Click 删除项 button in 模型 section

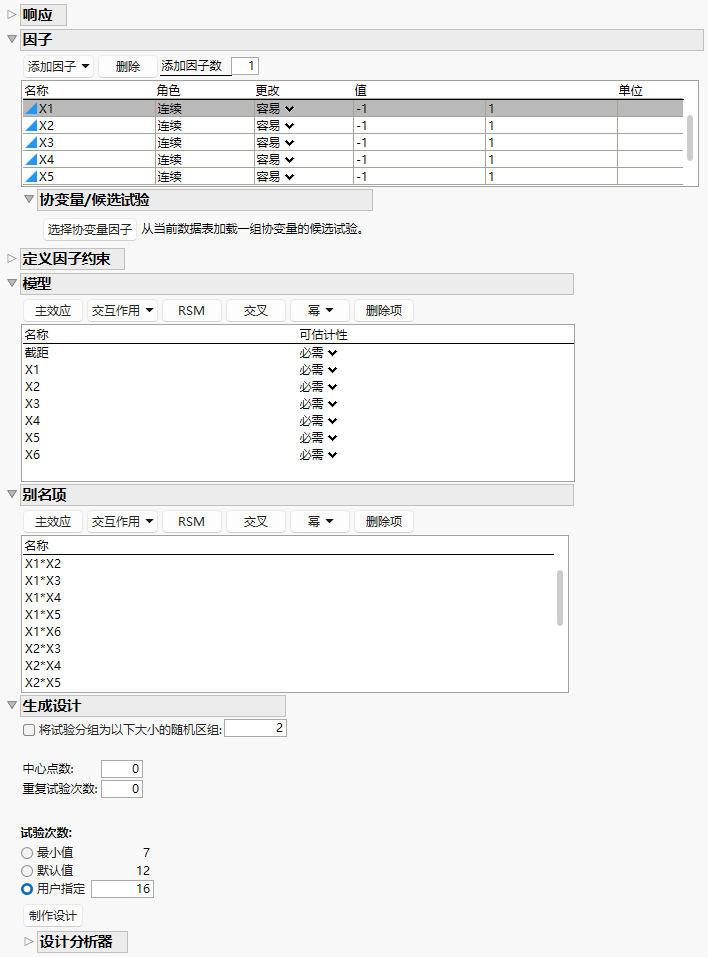point(384,311)
